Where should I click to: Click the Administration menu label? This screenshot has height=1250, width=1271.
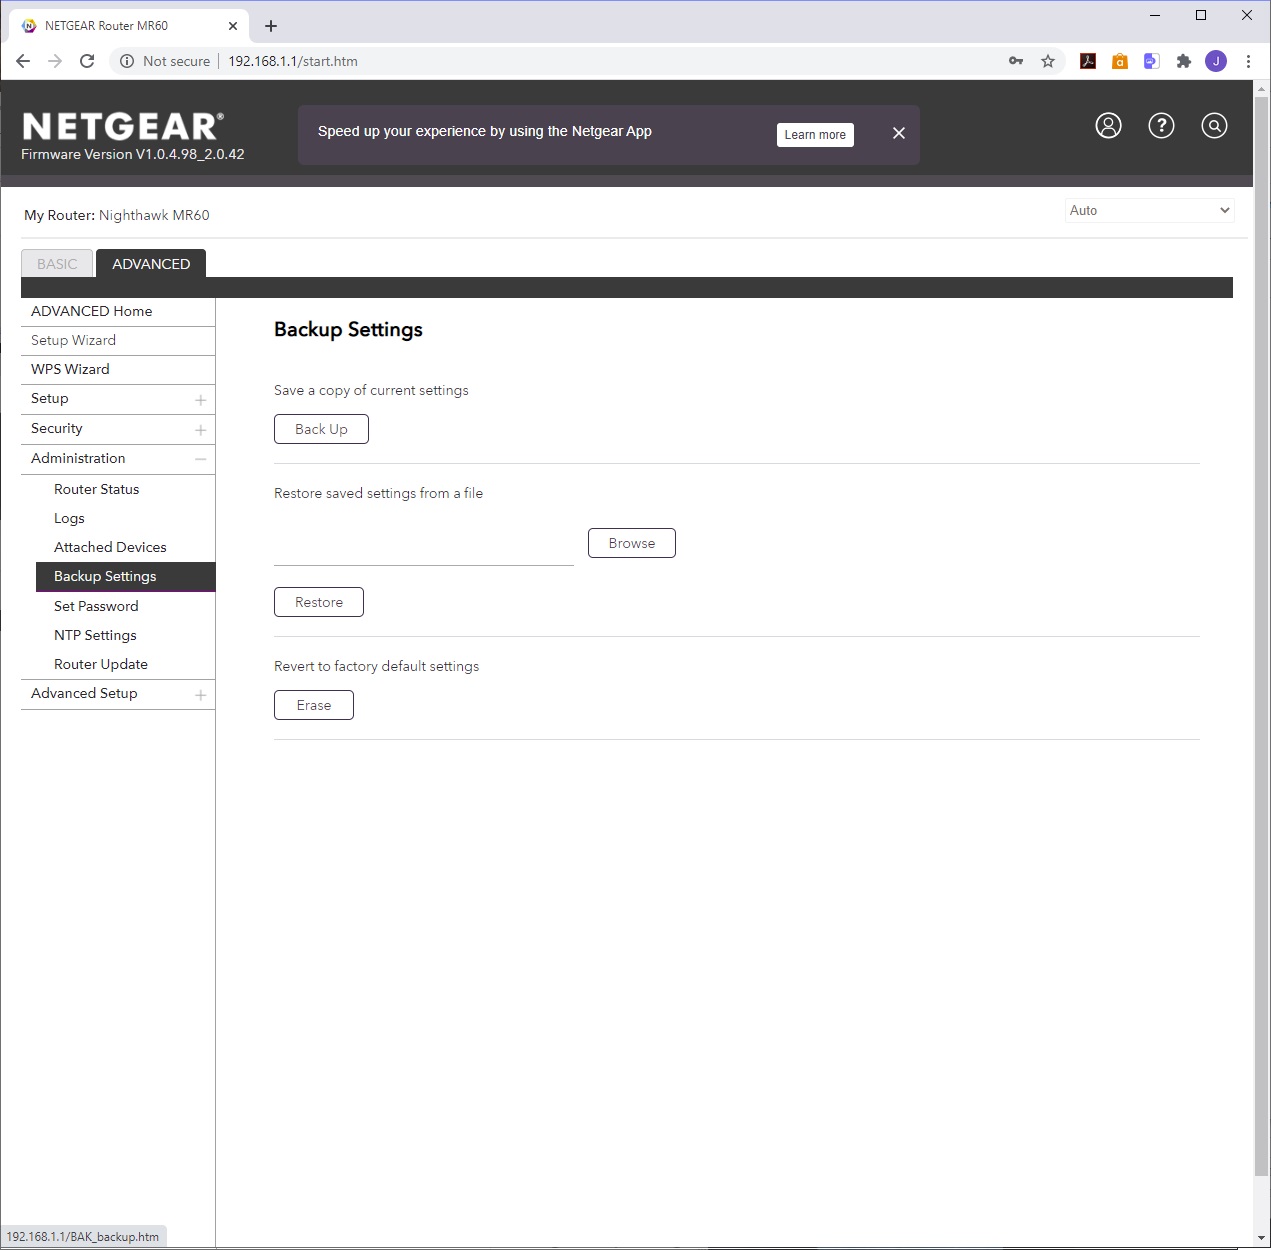point(78,458)
